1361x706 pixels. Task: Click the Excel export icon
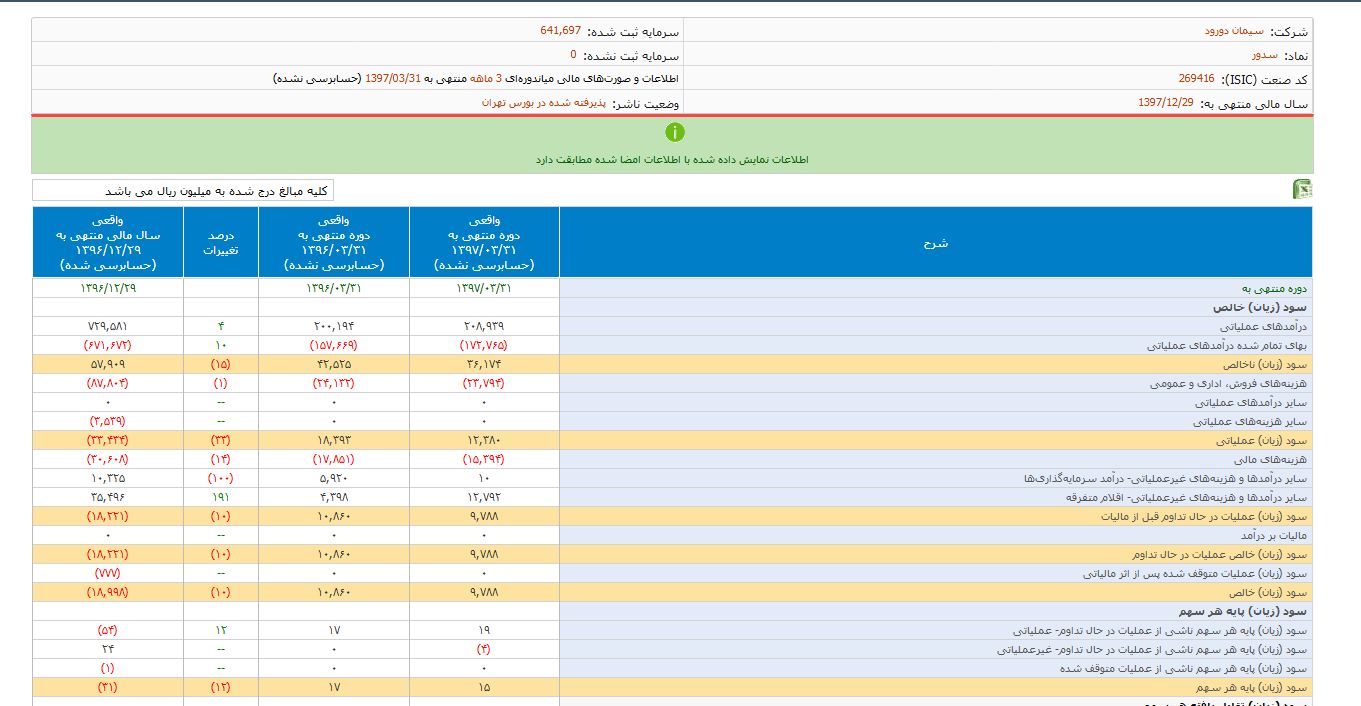[x=1302, y=190]
